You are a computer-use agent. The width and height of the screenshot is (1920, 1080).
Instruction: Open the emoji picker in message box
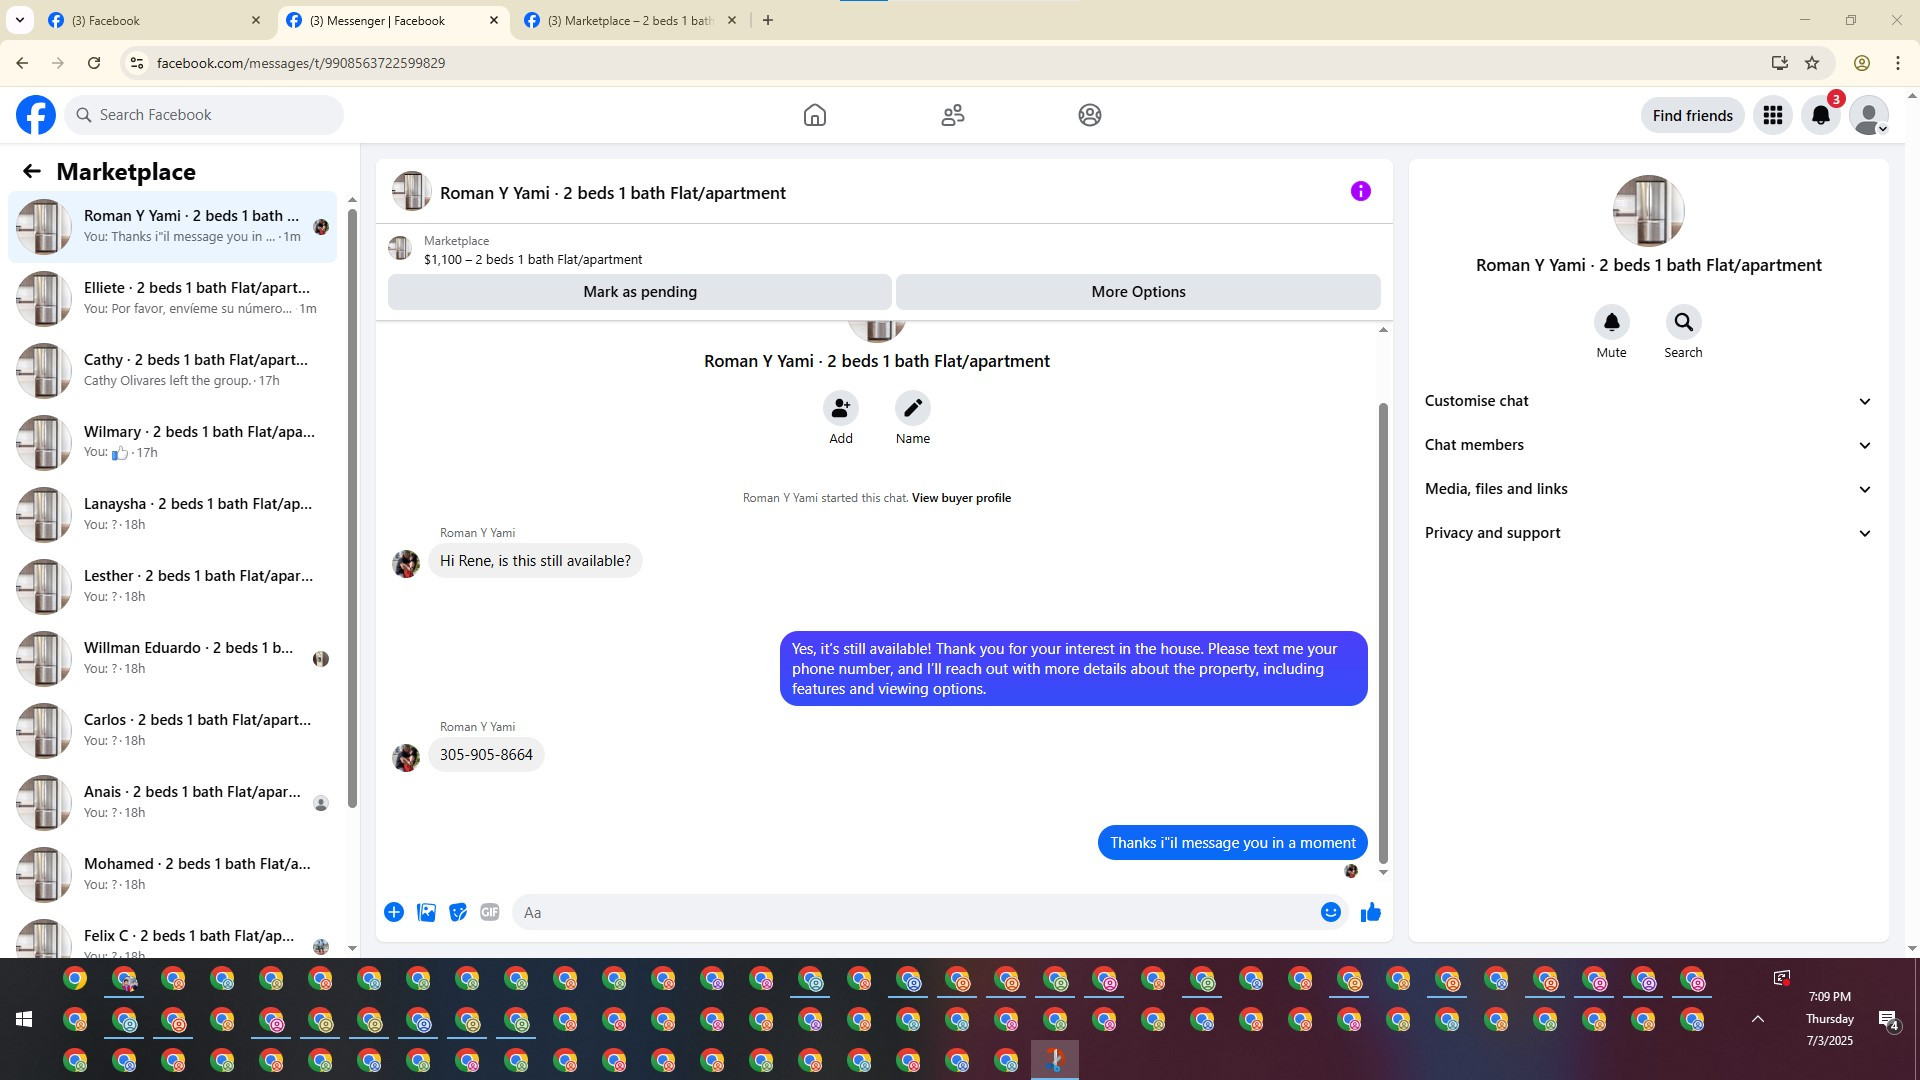[x=1330, y=912]
